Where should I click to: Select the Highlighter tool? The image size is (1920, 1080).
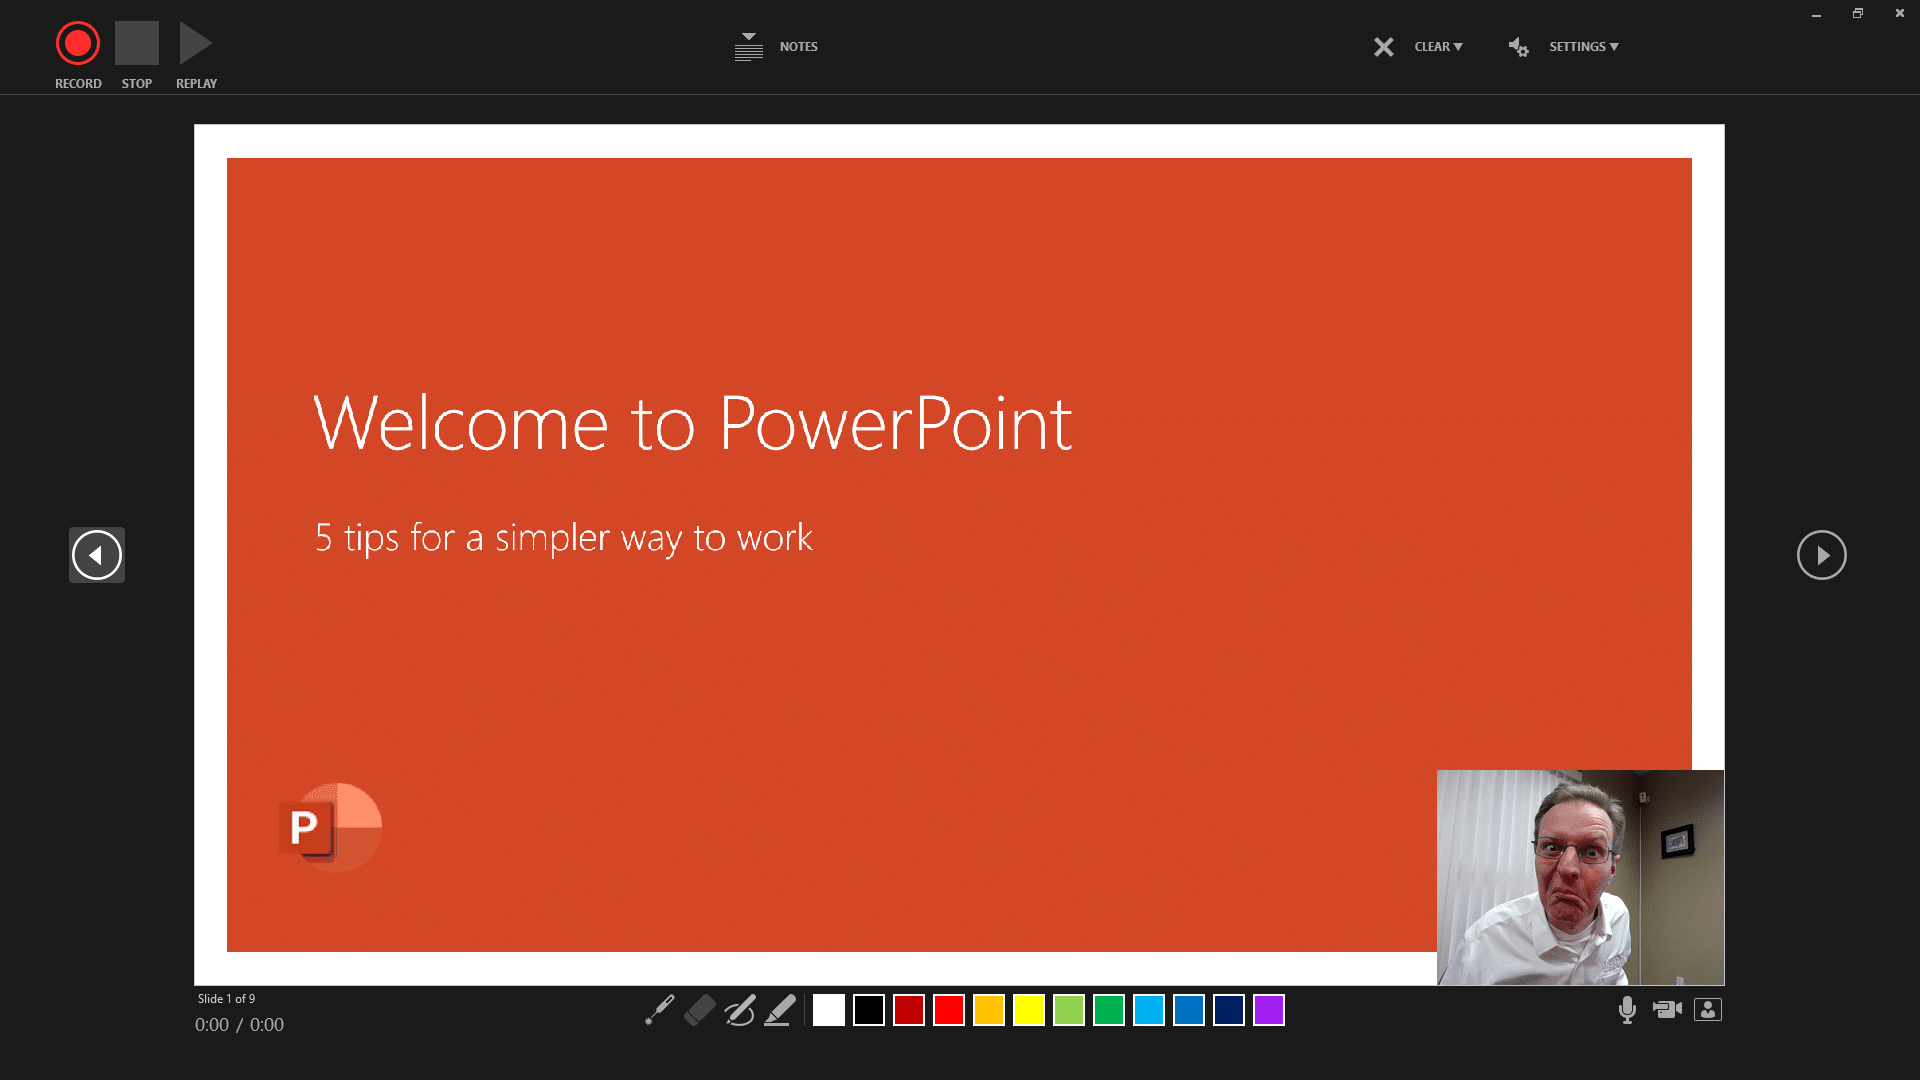(780, 1010)
